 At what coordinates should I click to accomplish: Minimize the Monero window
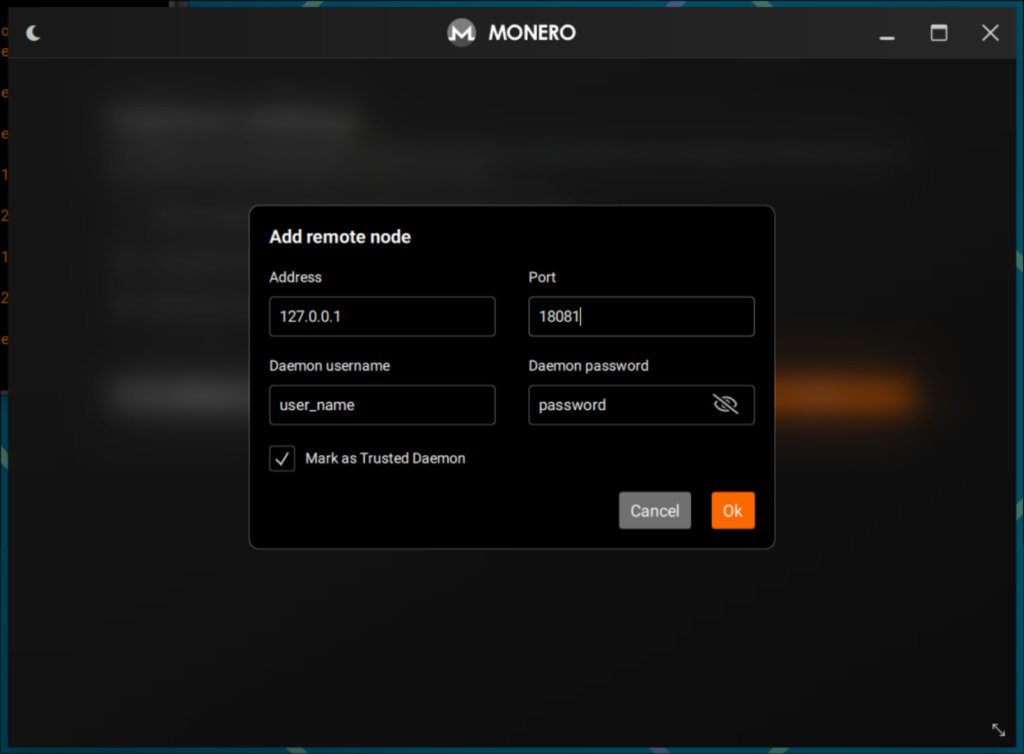pyautogui.click(x=887, y=33)
